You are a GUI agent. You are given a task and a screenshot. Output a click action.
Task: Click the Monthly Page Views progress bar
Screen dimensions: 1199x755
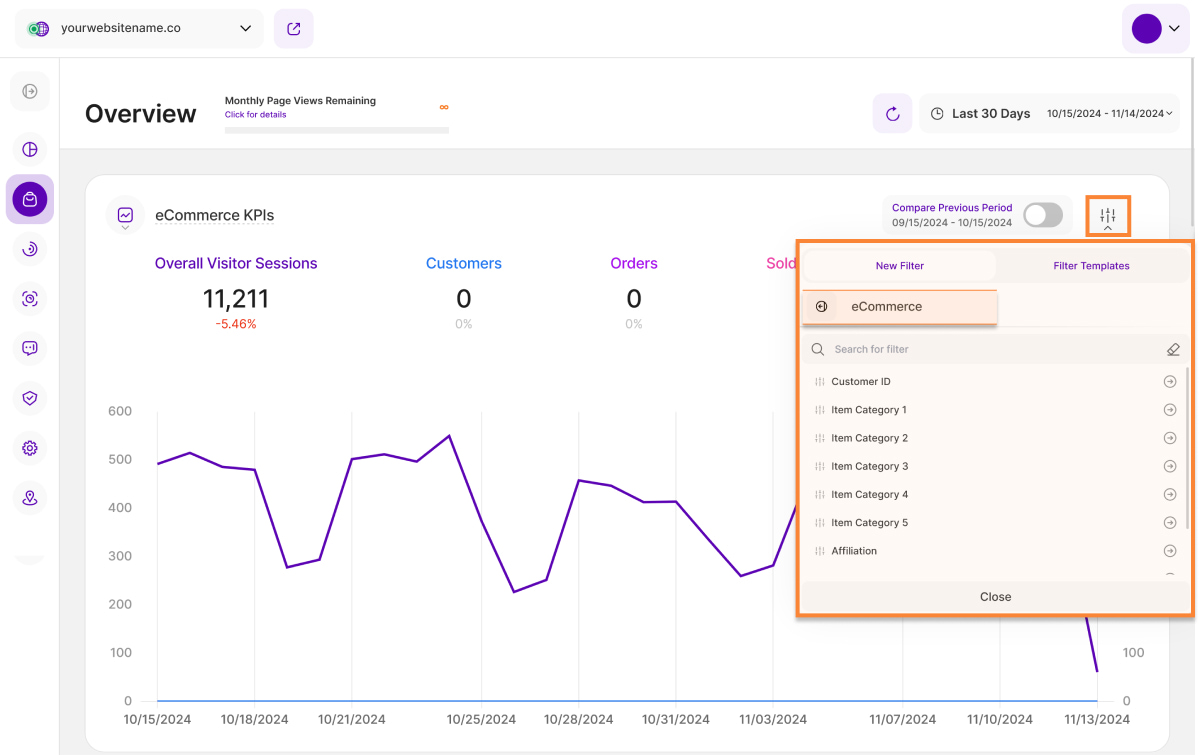pyautogui.click(x=336, y=130)
